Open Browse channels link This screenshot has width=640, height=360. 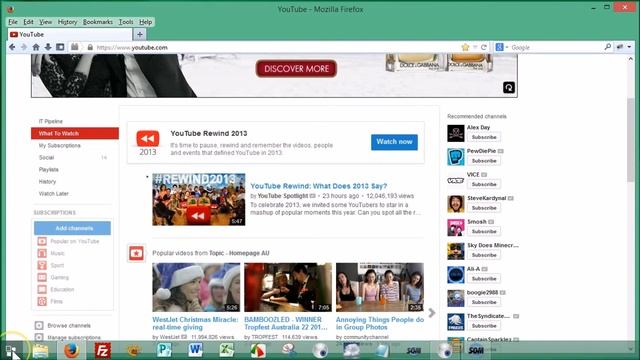[x=69, y=326]
